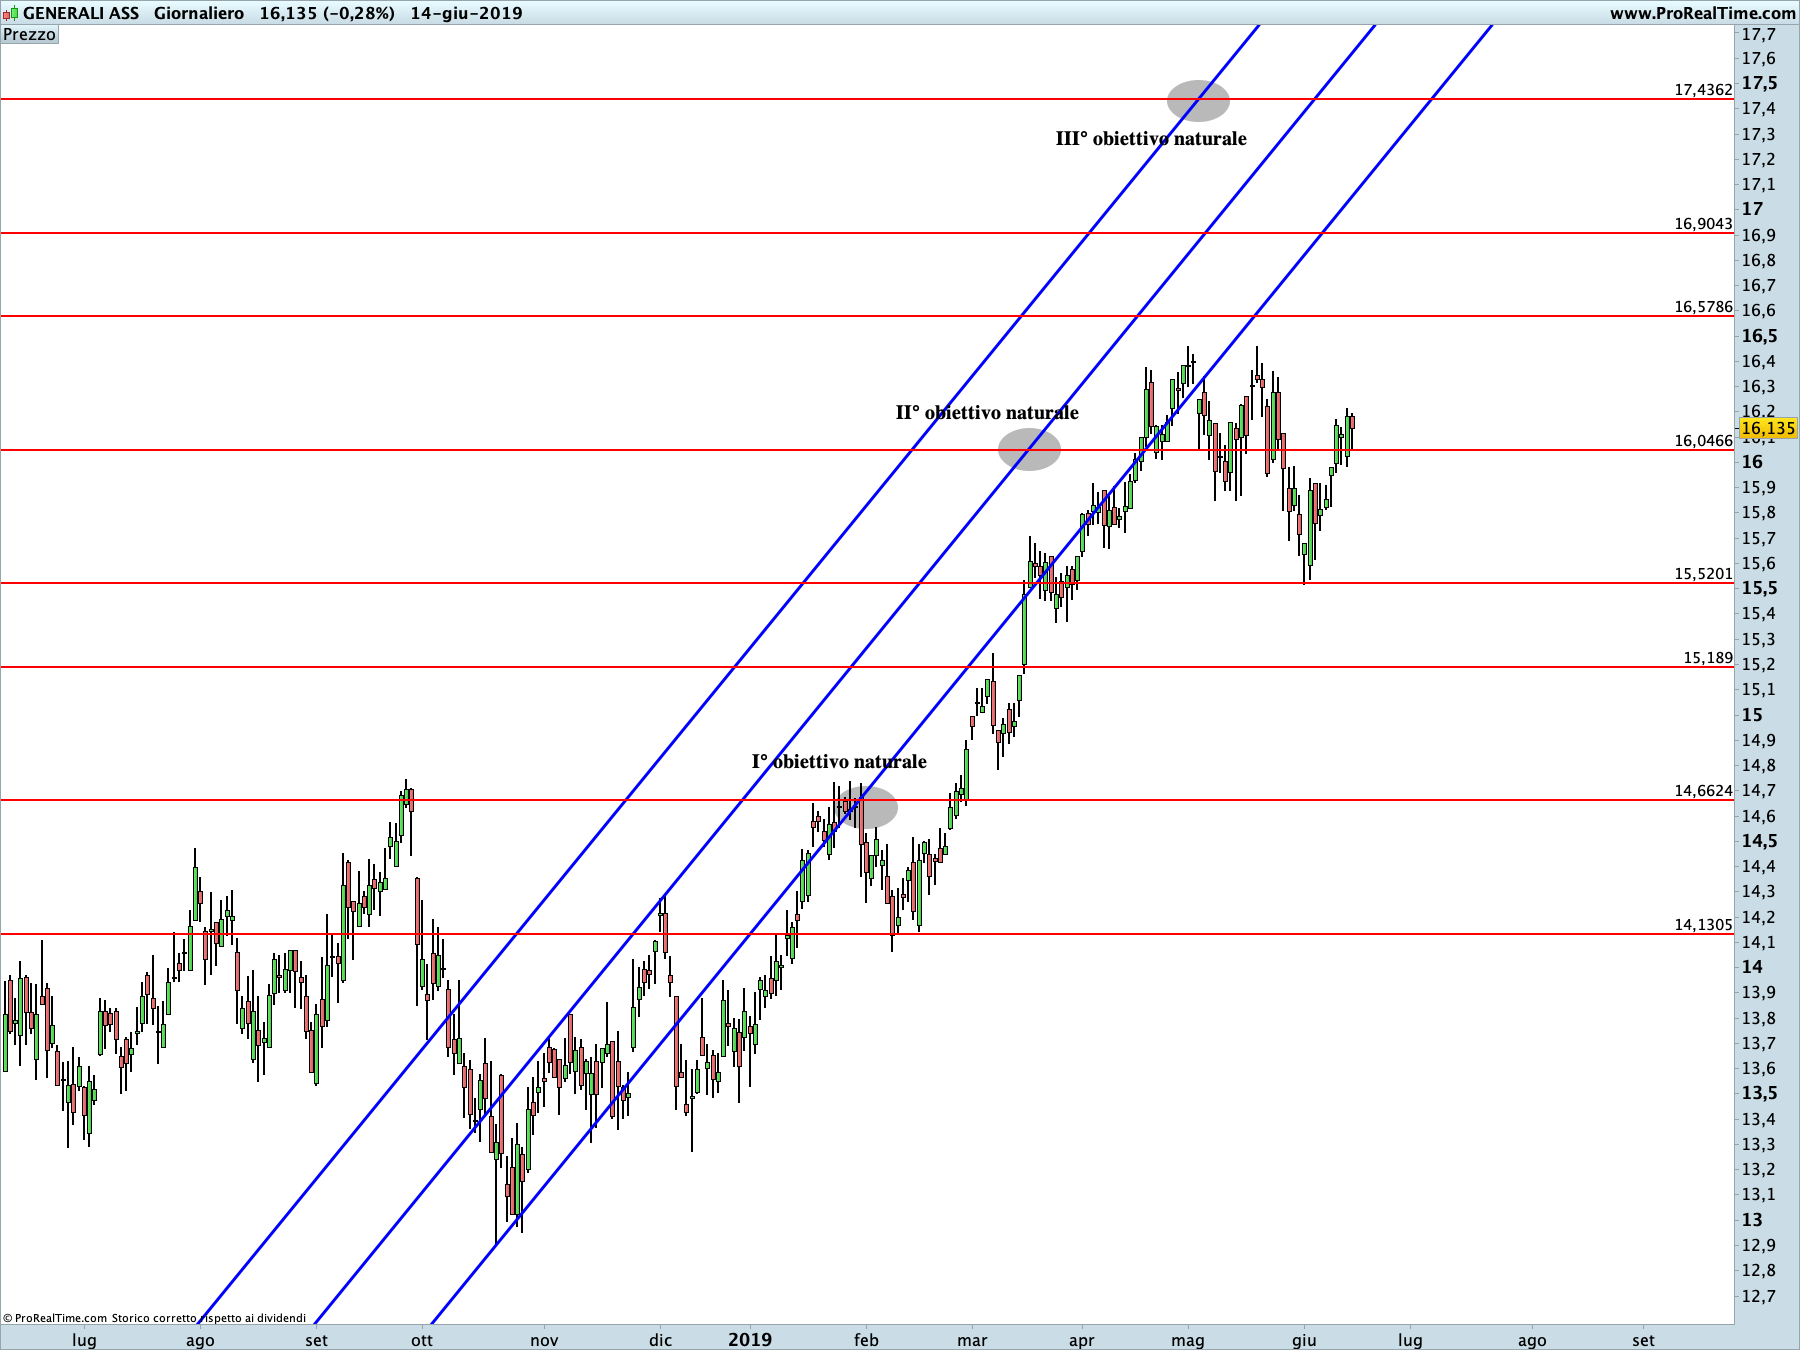Click the grey ellipse at third objective

click(1198, 100)
